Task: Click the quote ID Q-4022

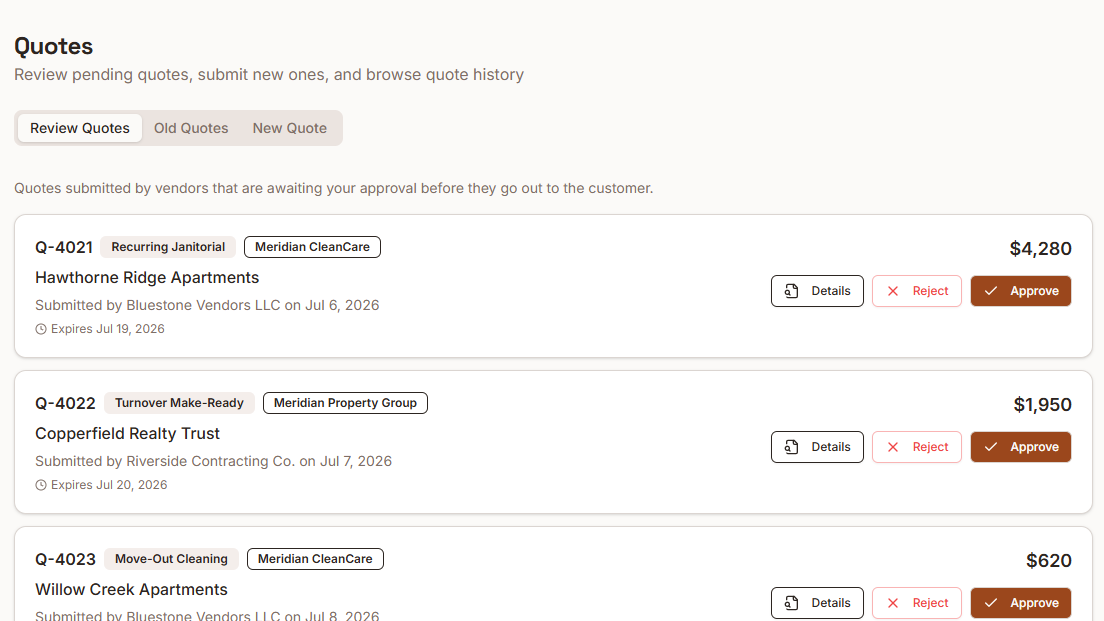Action: pyautogui.click(x=65, y=403)
